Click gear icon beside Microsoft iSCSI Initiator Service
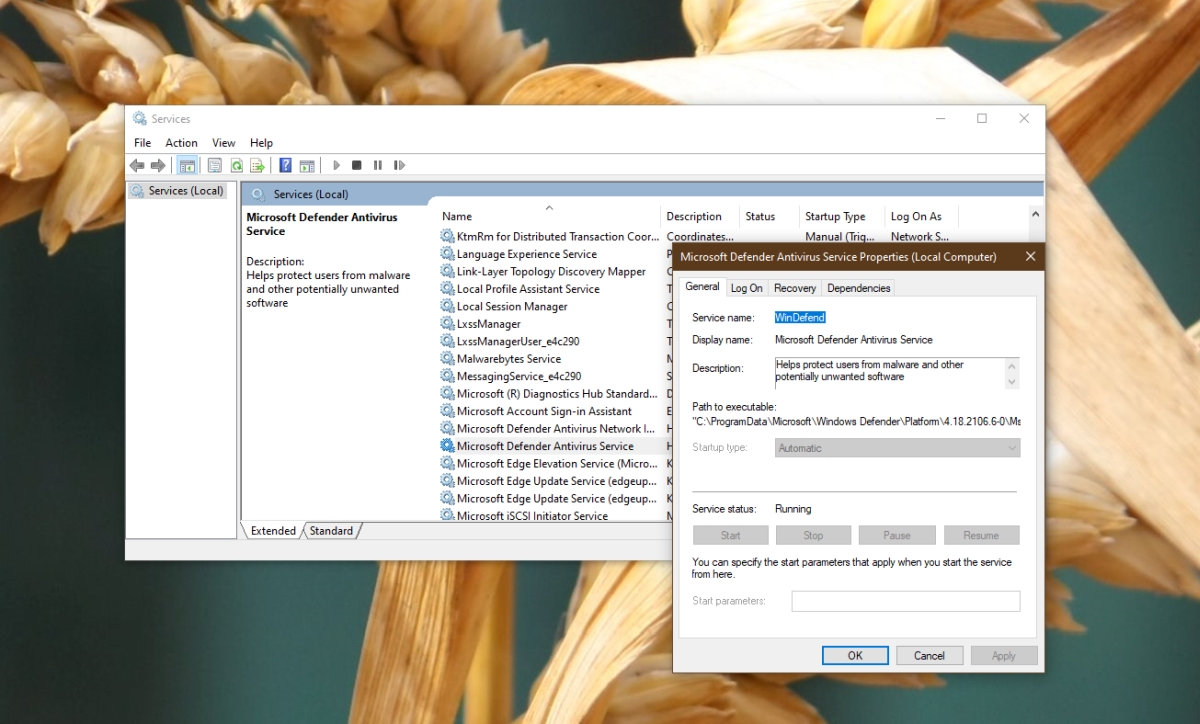 tap(448, 516)
